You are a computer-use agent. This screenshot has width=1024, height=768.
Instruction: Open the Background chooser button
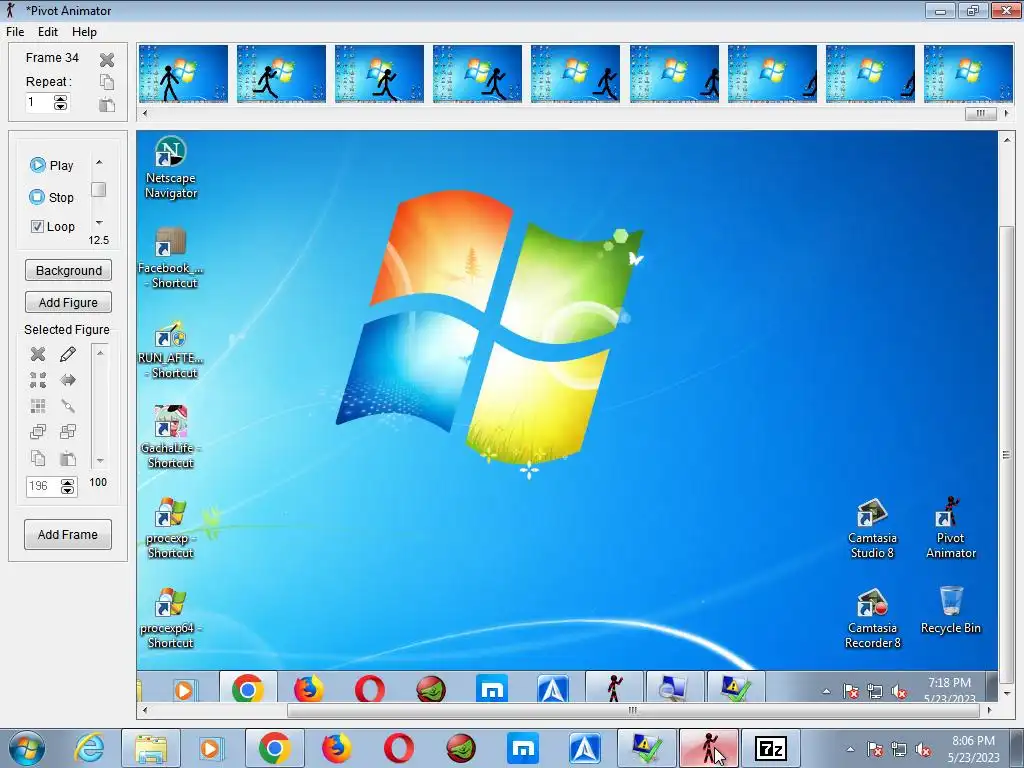(x=69, y=270)
